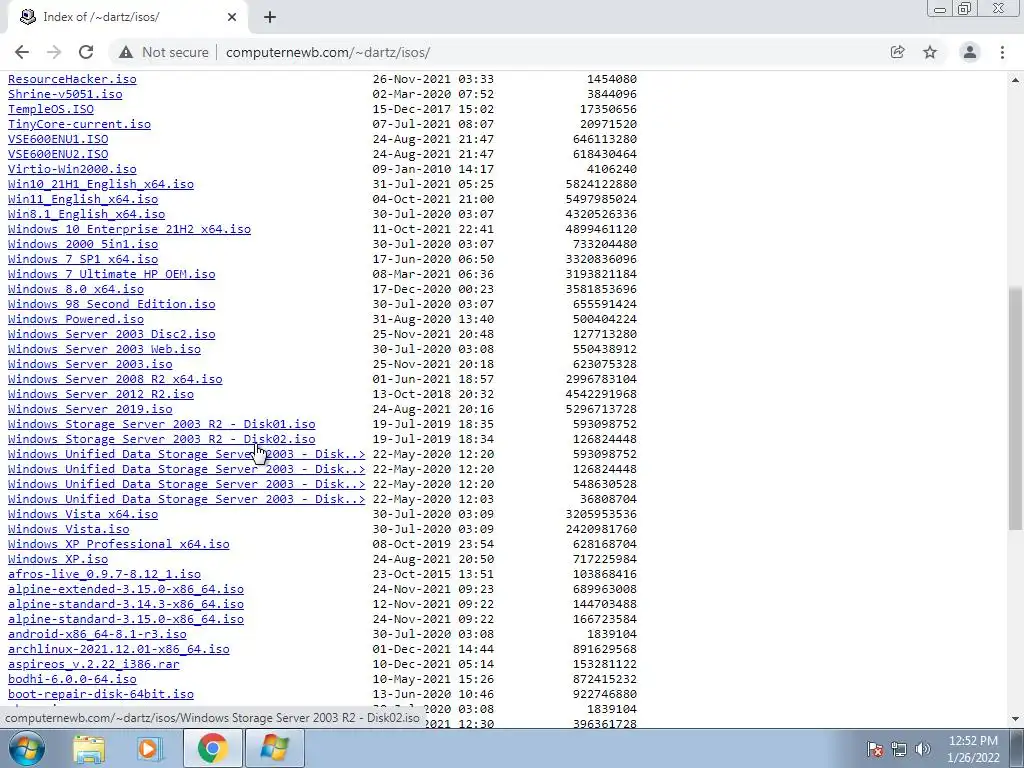Click scrollbar up arrow
This screenshot has height=768, width=1024.
(1016, 80)
